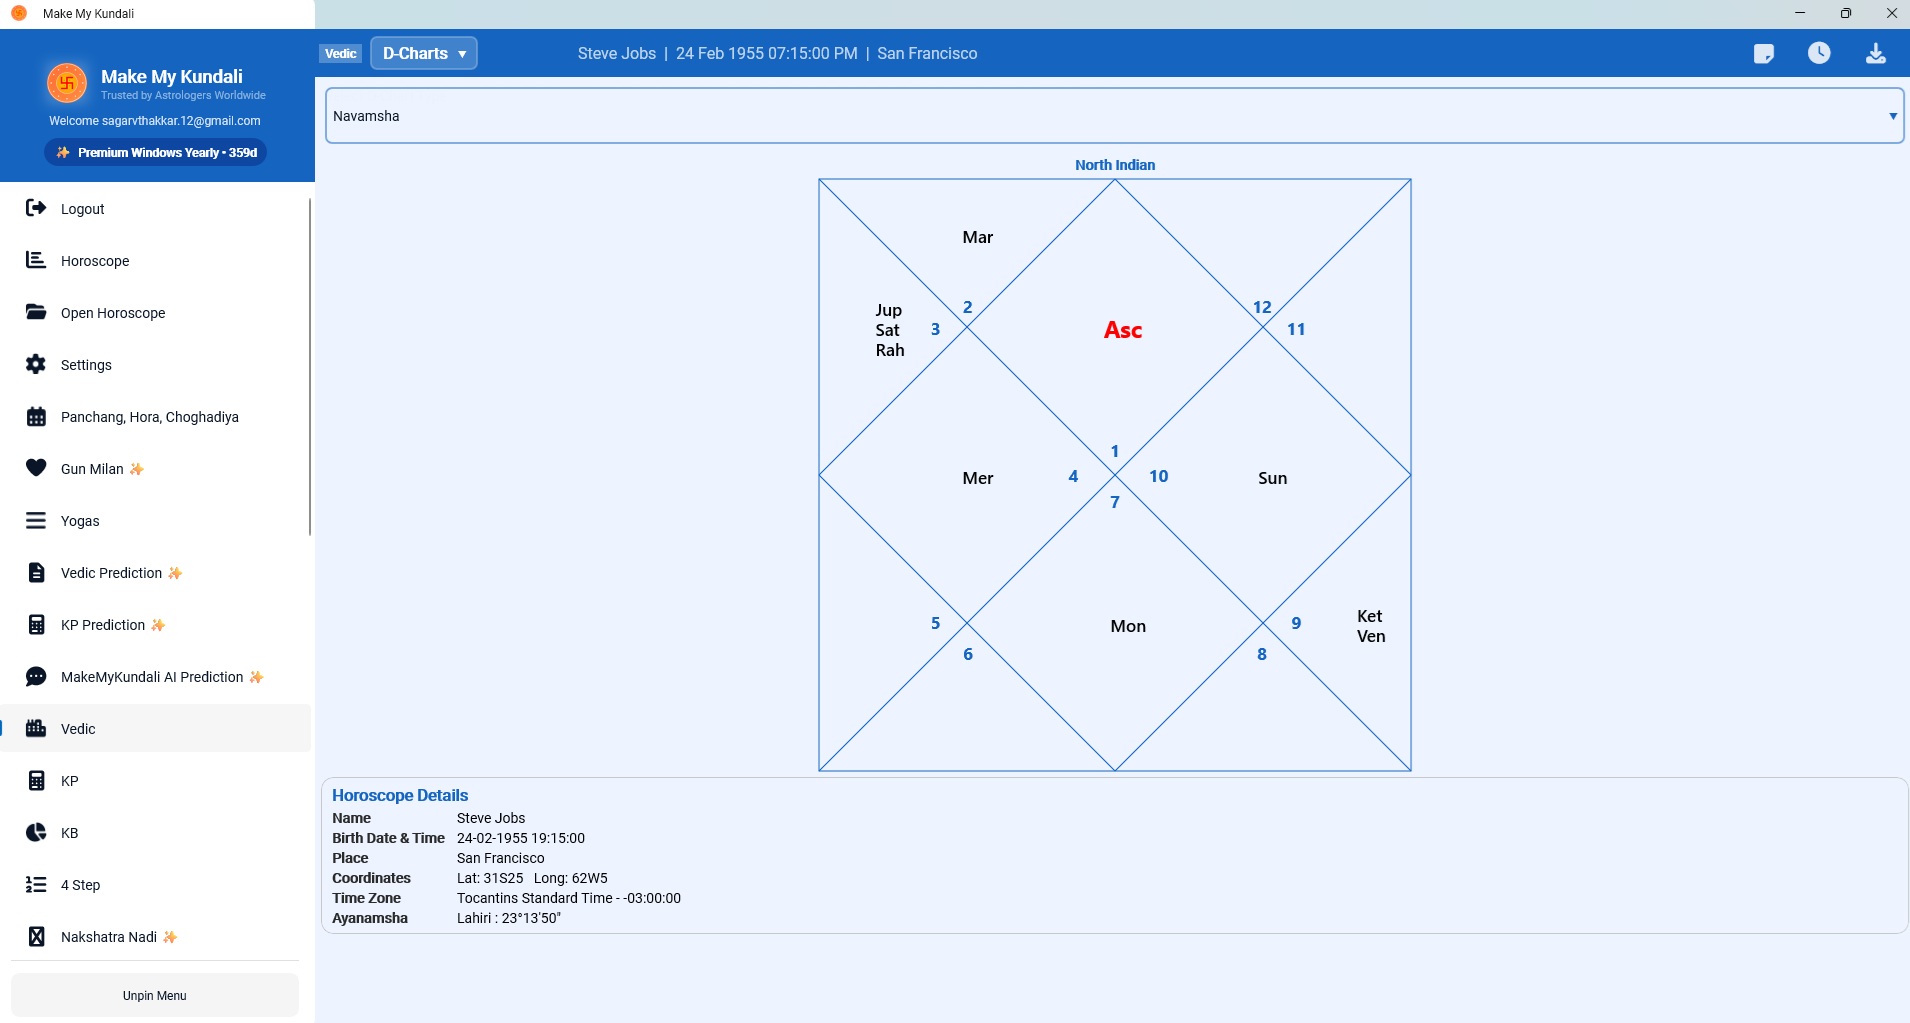
Task: Click the Horoscope Details heading
Action: (x=400, y=795)
